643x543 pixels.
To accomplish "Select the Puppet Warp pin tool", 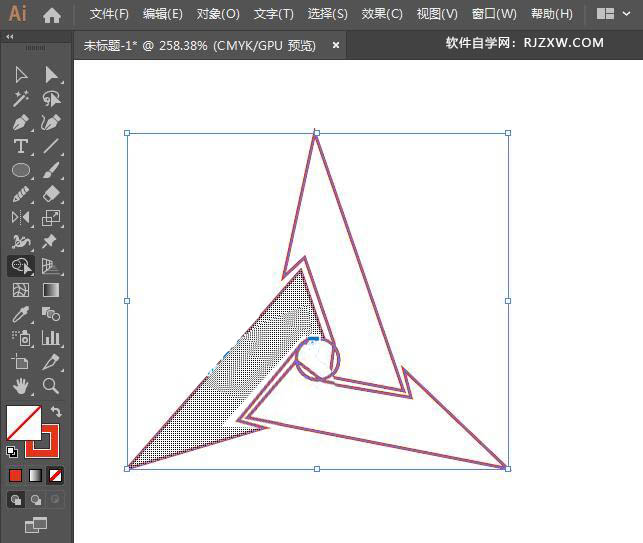I will point(51,242).
